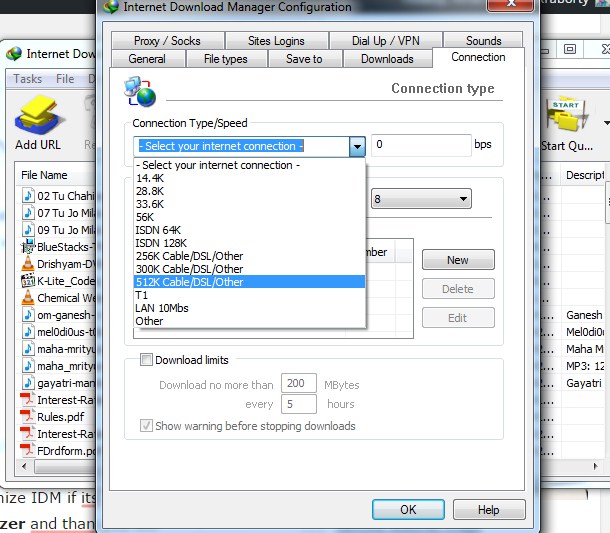
Task: Open the Save to tab
Action: pos(304,59)
